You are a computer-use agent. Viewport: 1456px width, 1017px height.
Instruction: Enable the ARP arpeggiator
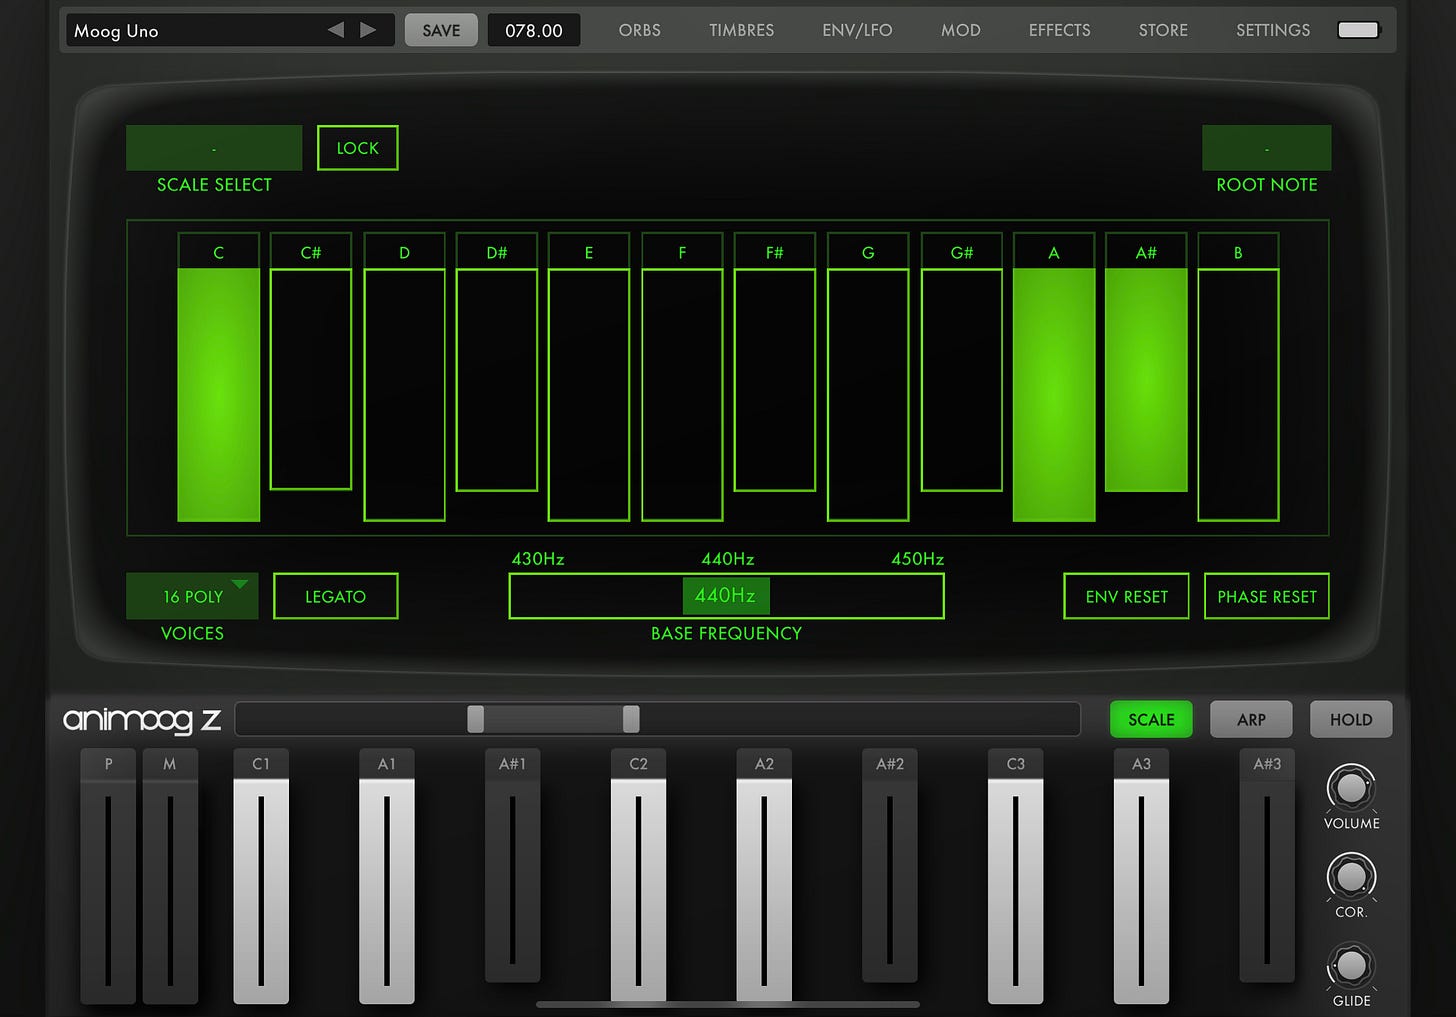(1251, 719)
